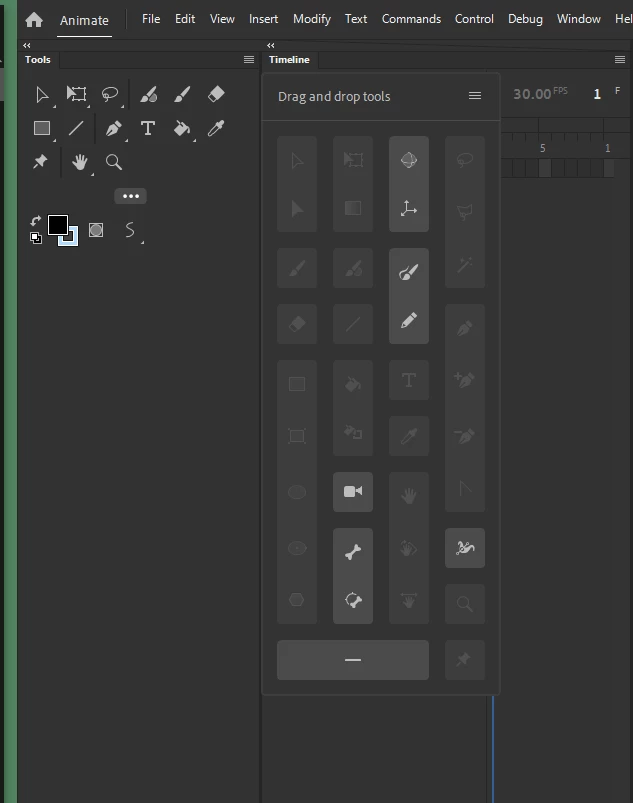Open the Timeline panel options menu
This screenshot has width=633, height=803.
click(x=620, y=59)
